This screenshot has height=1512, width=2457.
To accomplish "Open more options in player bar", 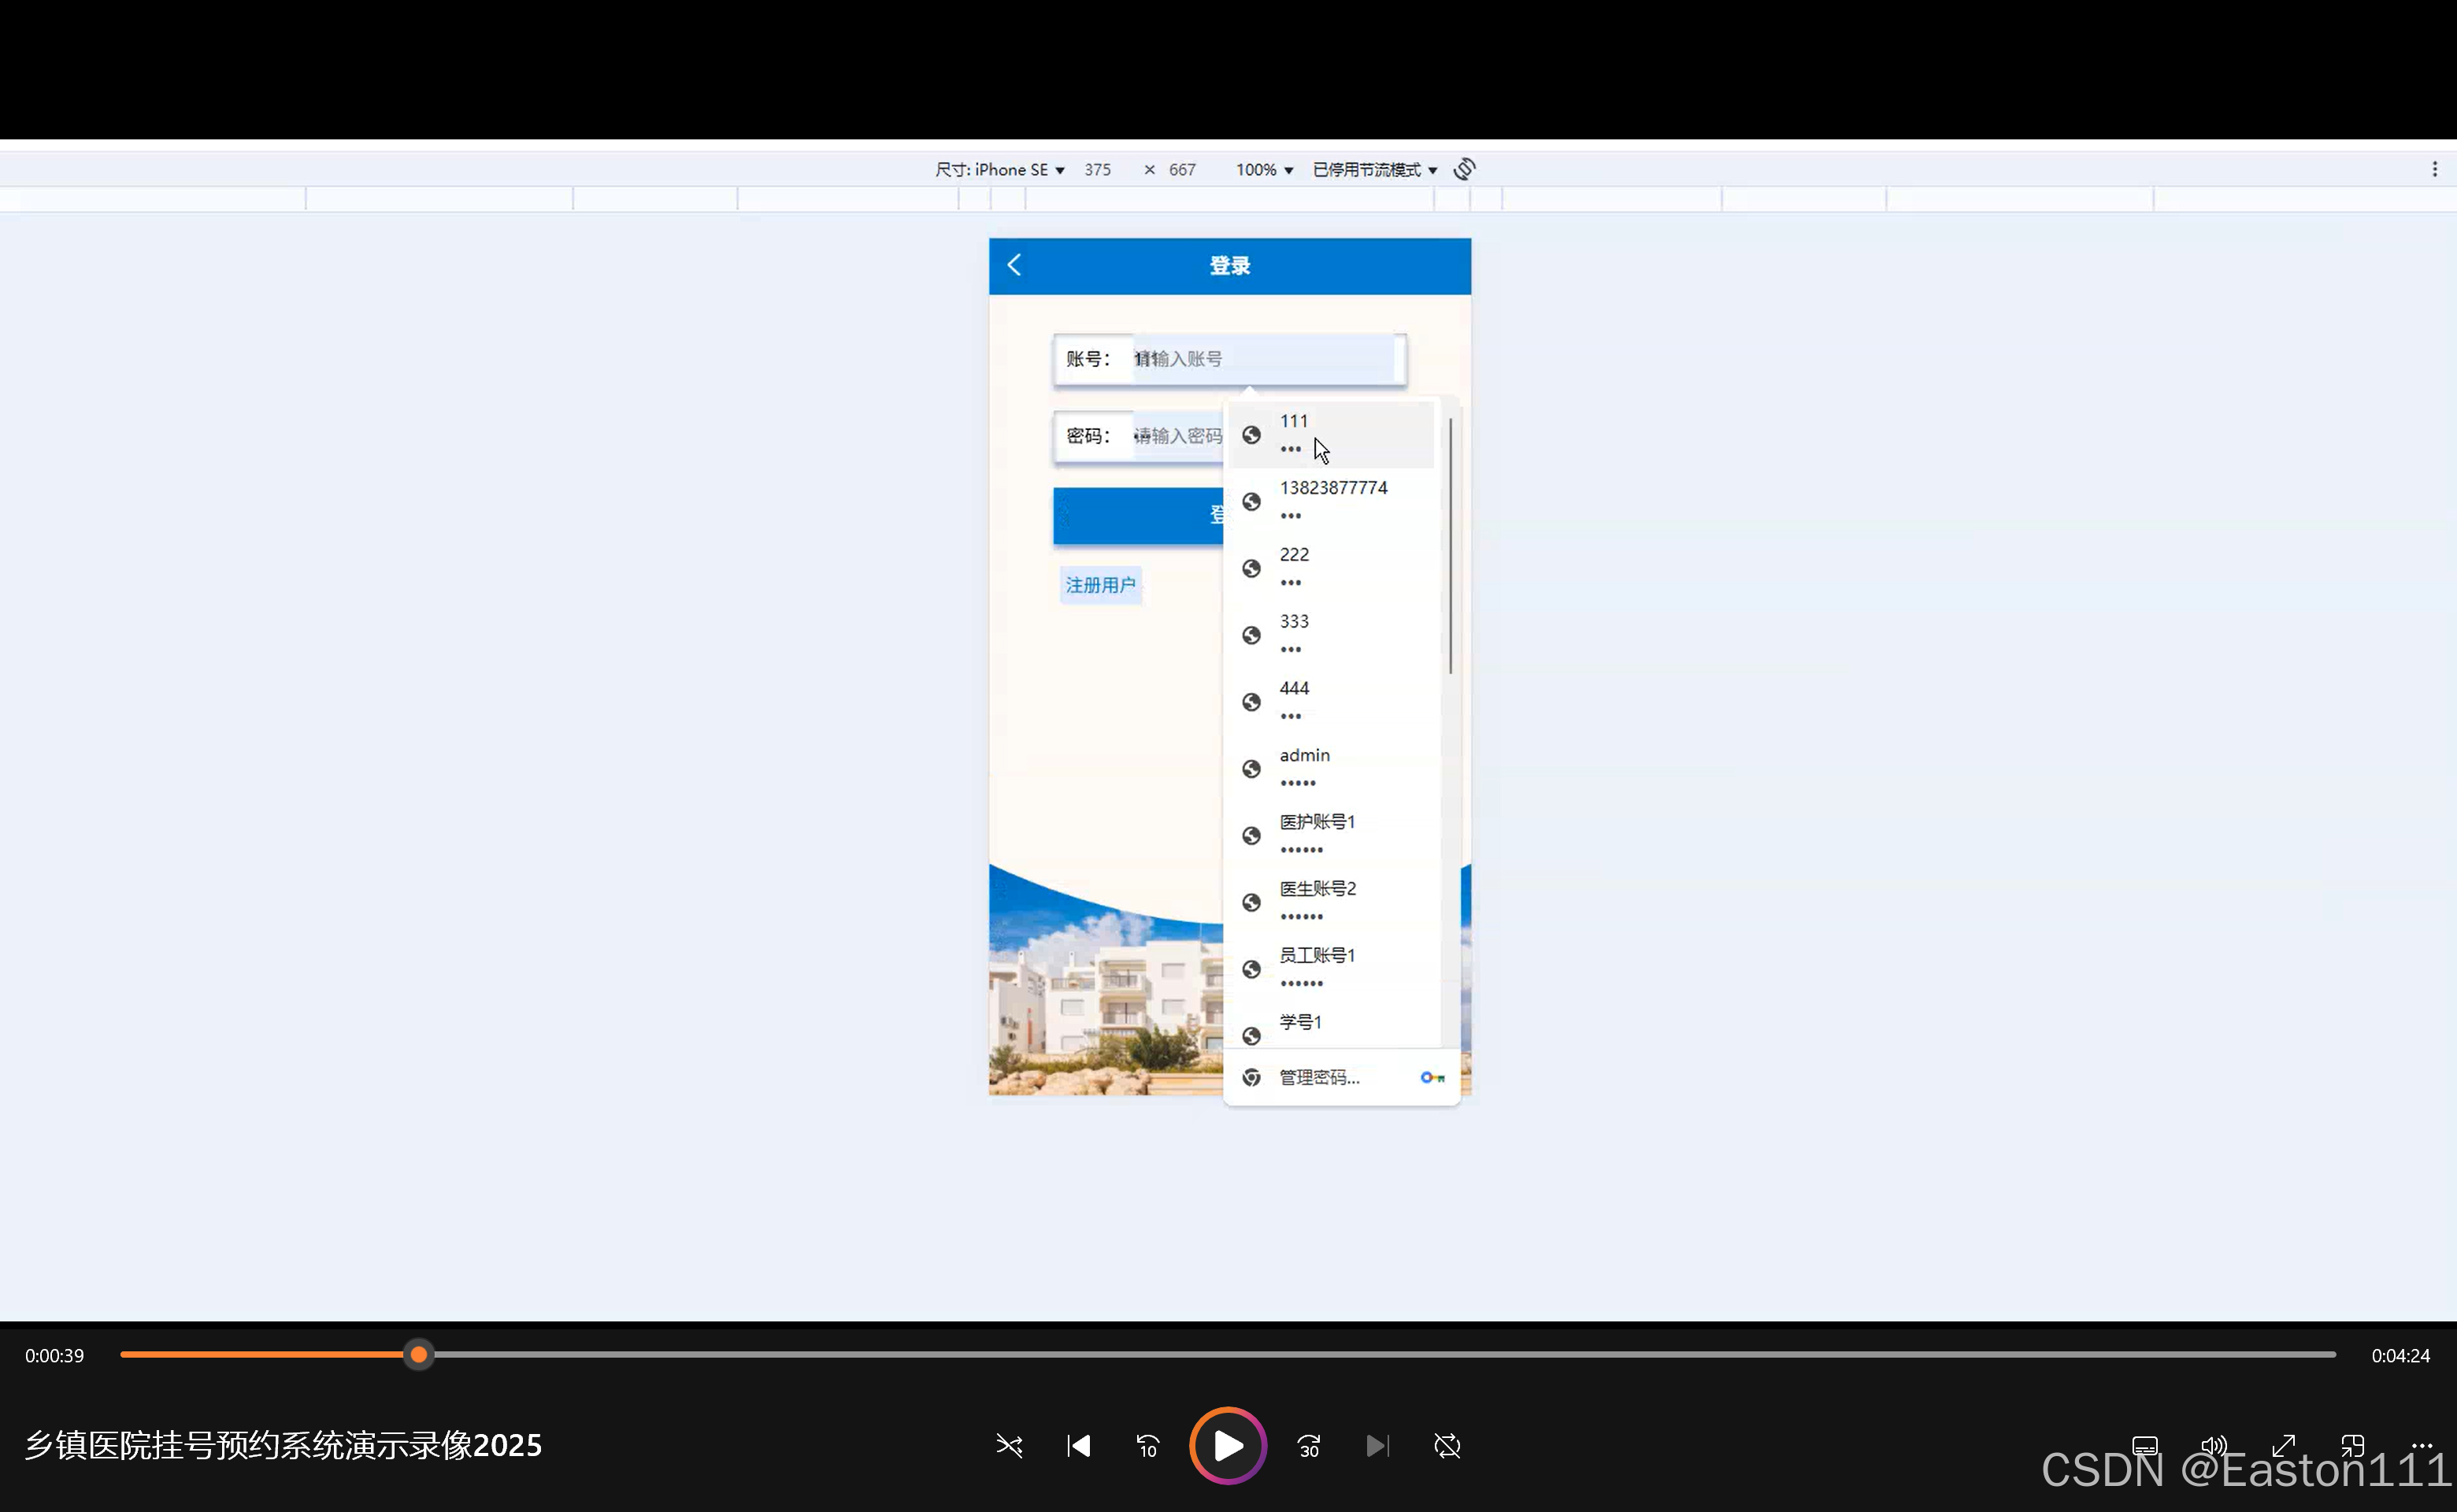I will click(x=2421, y=1446).
